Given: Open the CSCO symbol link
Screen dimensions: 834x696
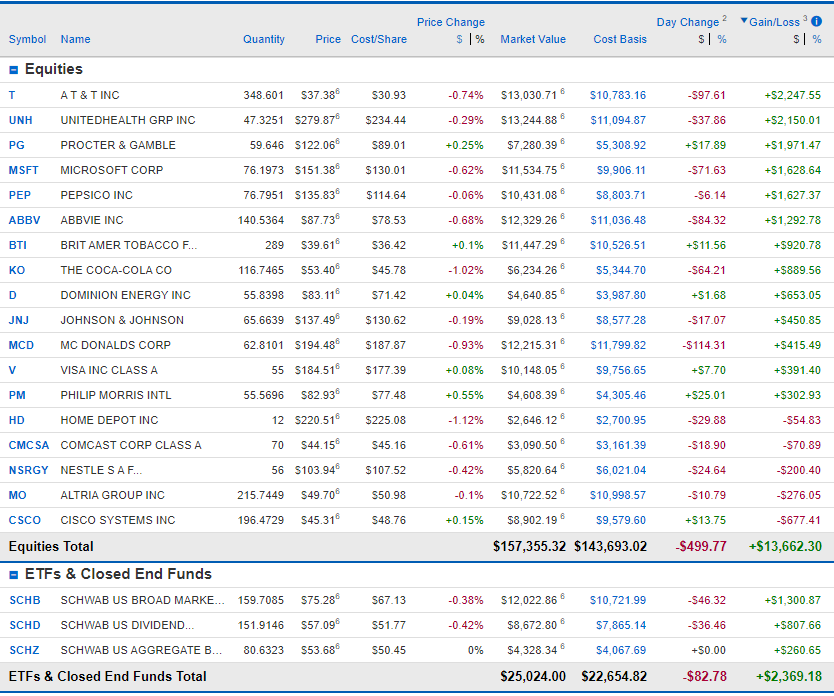Looking at the screenshot, I should (x=24, y=521).
